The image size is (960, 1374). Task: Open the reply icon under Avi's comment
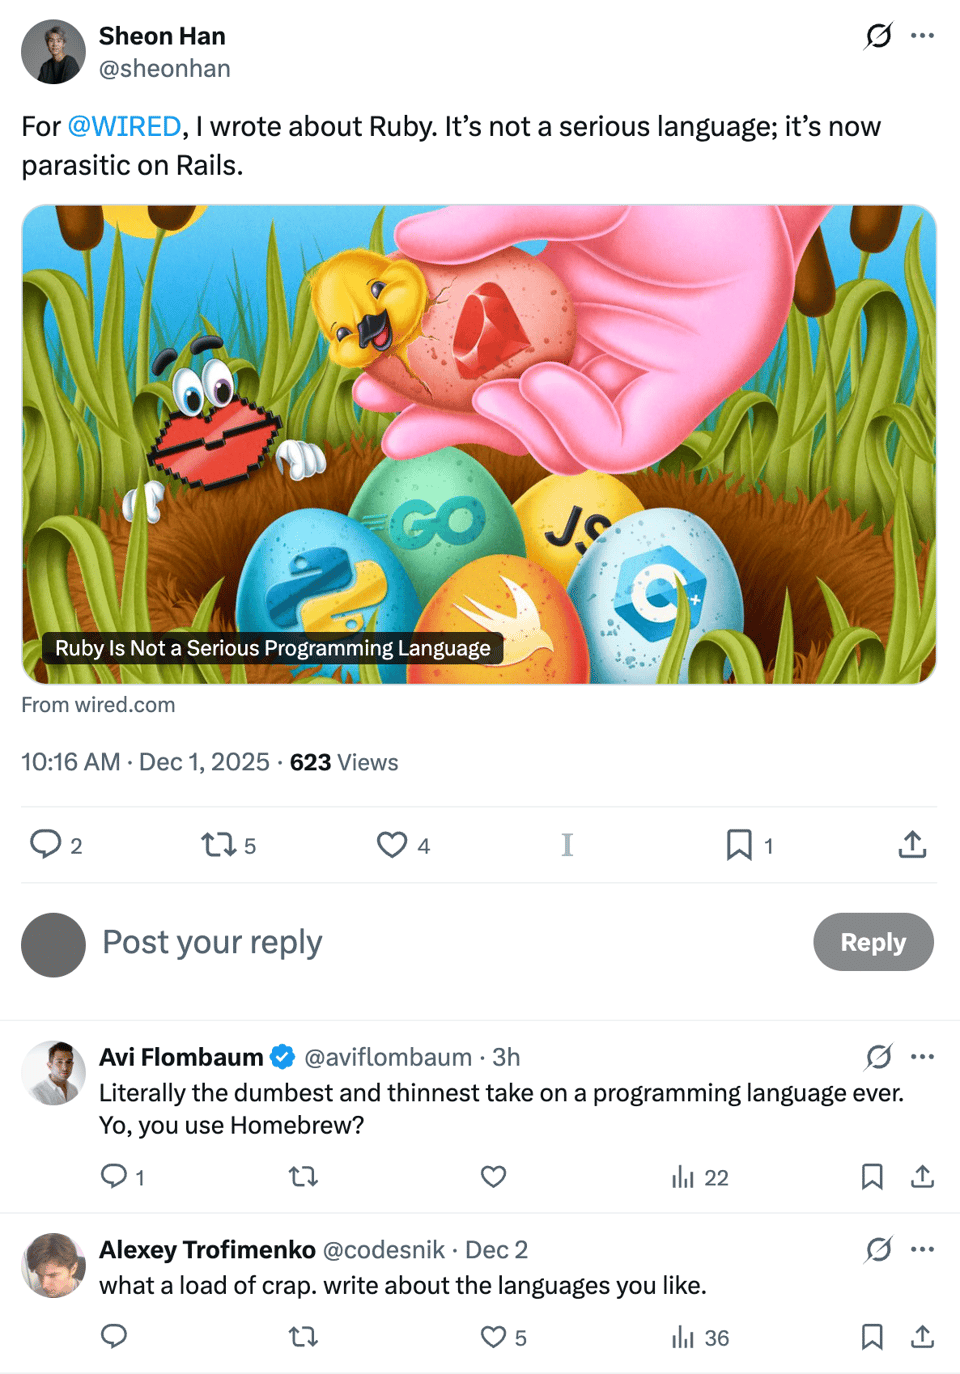point(112,1177)
